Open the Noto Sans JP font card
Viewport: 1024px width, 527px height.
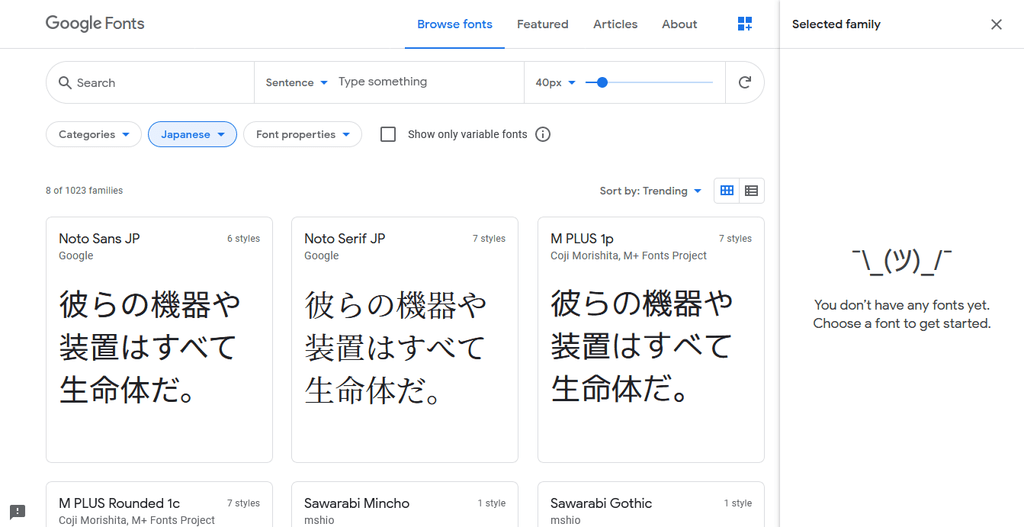pos(159,340)
